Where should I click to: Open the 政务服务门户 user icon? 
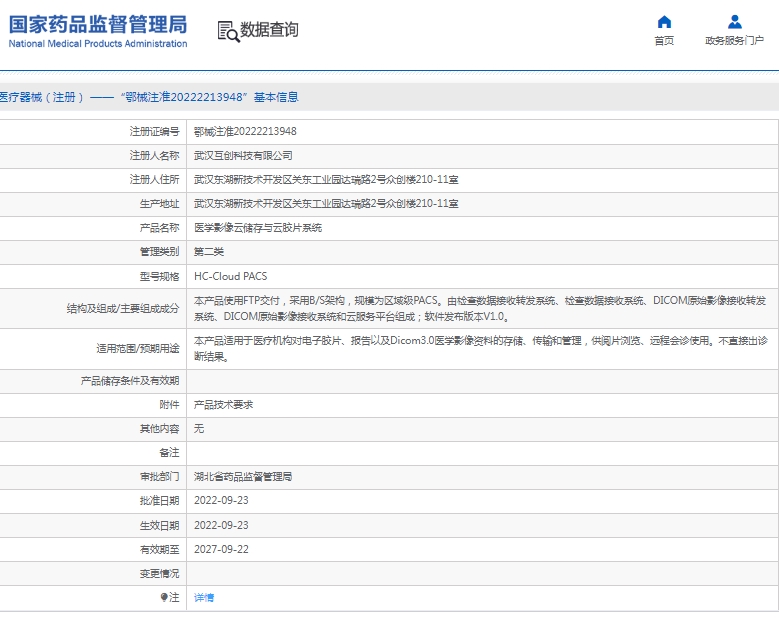(735, 22)
